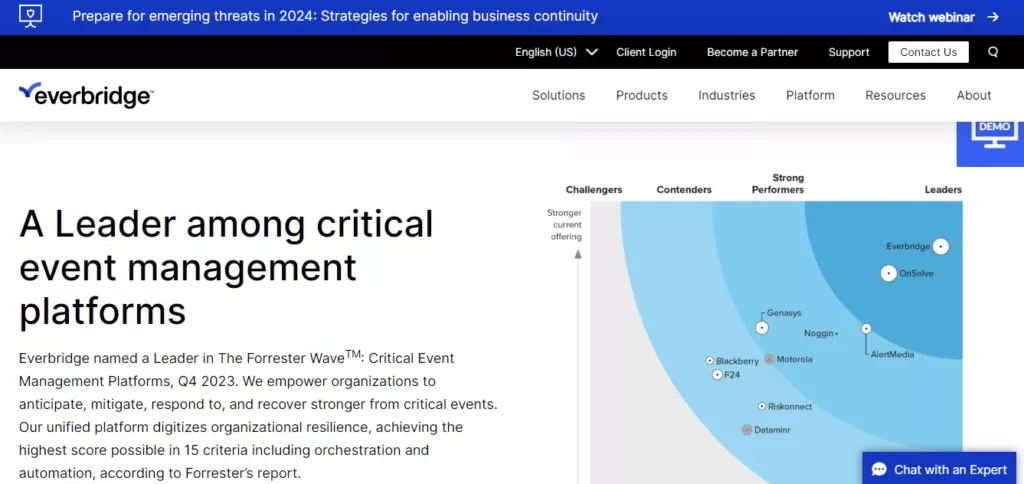
Task: Click the Contact Us button
Action: [928, 52]
